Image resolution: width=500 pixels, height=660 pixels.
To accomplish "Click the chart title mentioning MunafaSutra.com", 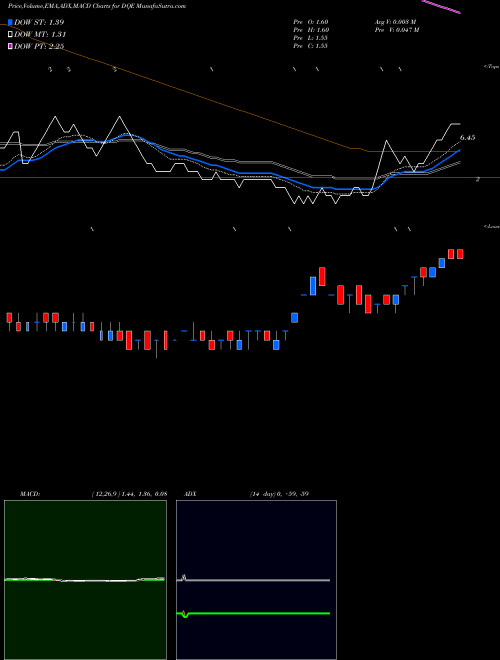I will coord(97,6).
